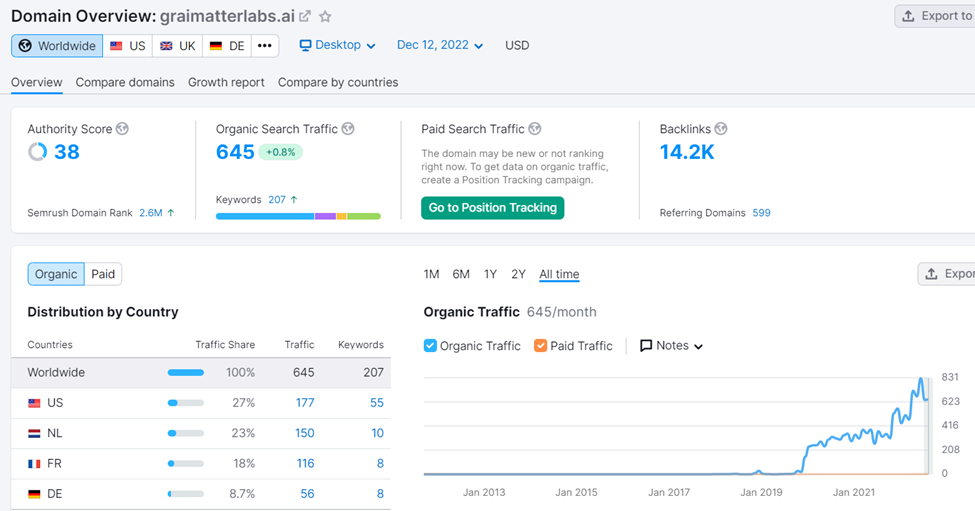Select the US flag country filter
The width and height of the screenshot is (975, 511).
(127, 46)
